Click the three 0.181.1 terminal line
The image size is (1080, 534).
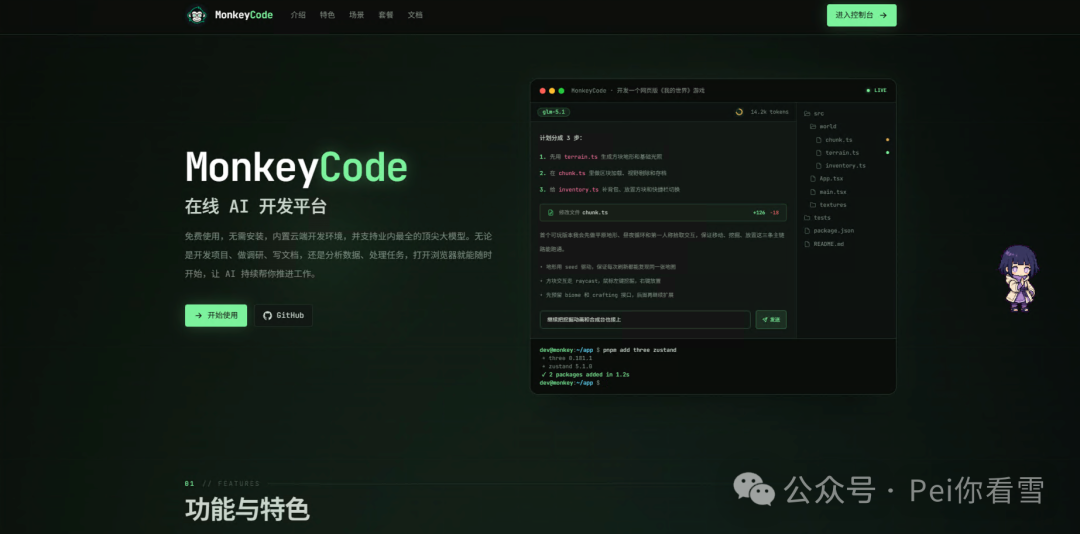click(567, 358)
